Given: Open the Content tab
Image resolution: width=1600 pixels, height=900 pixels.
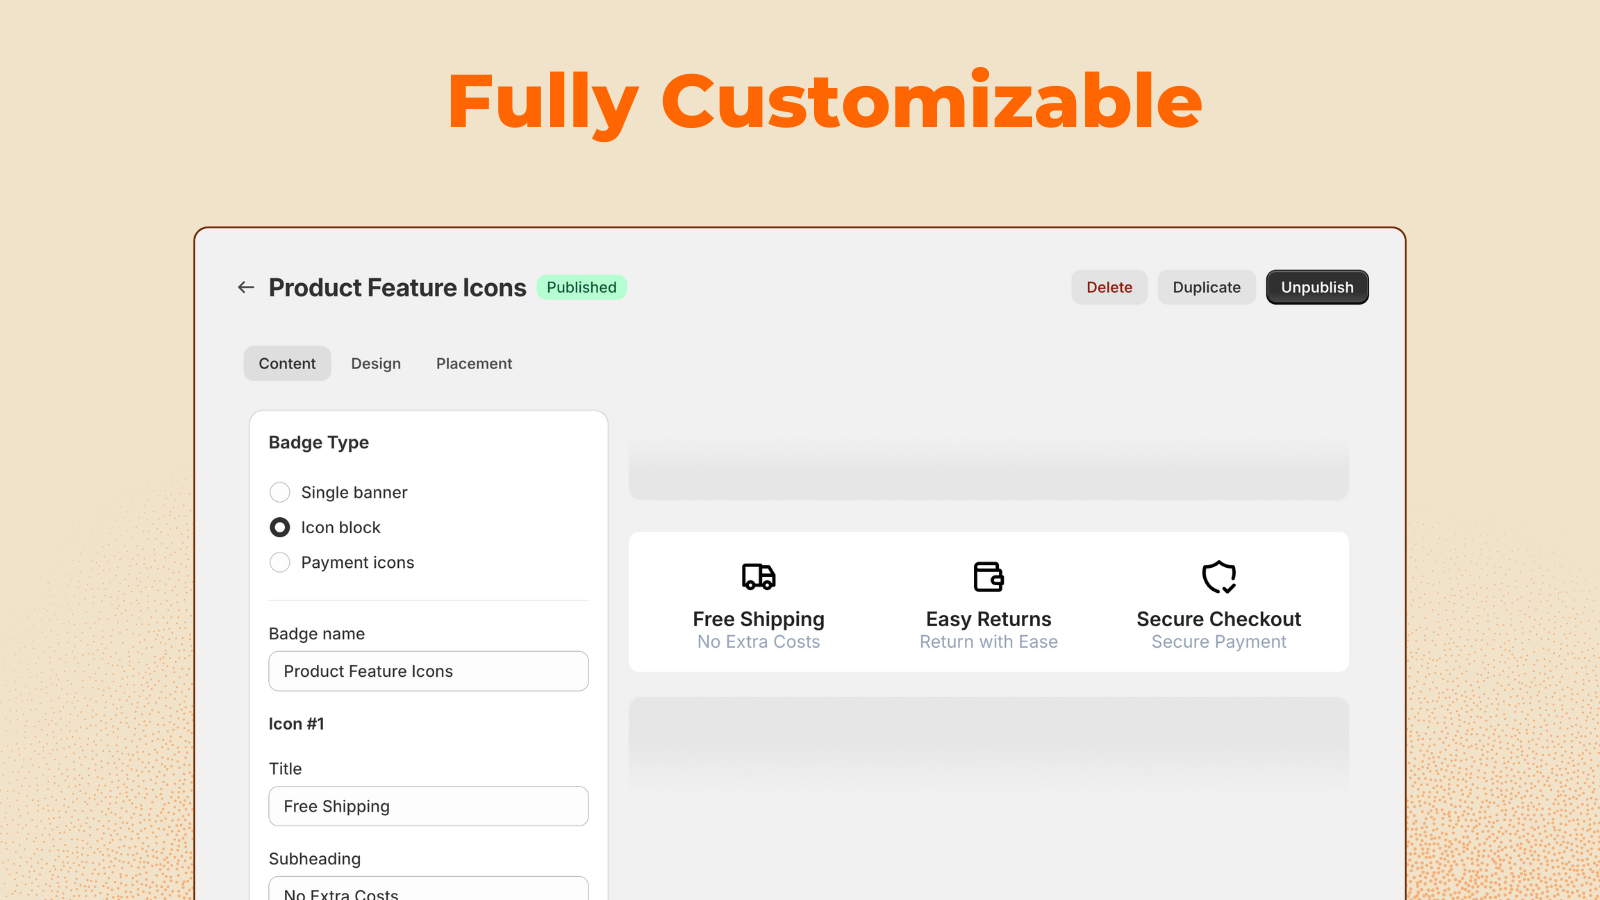Looking at the screenshot, I should (287, 363).
